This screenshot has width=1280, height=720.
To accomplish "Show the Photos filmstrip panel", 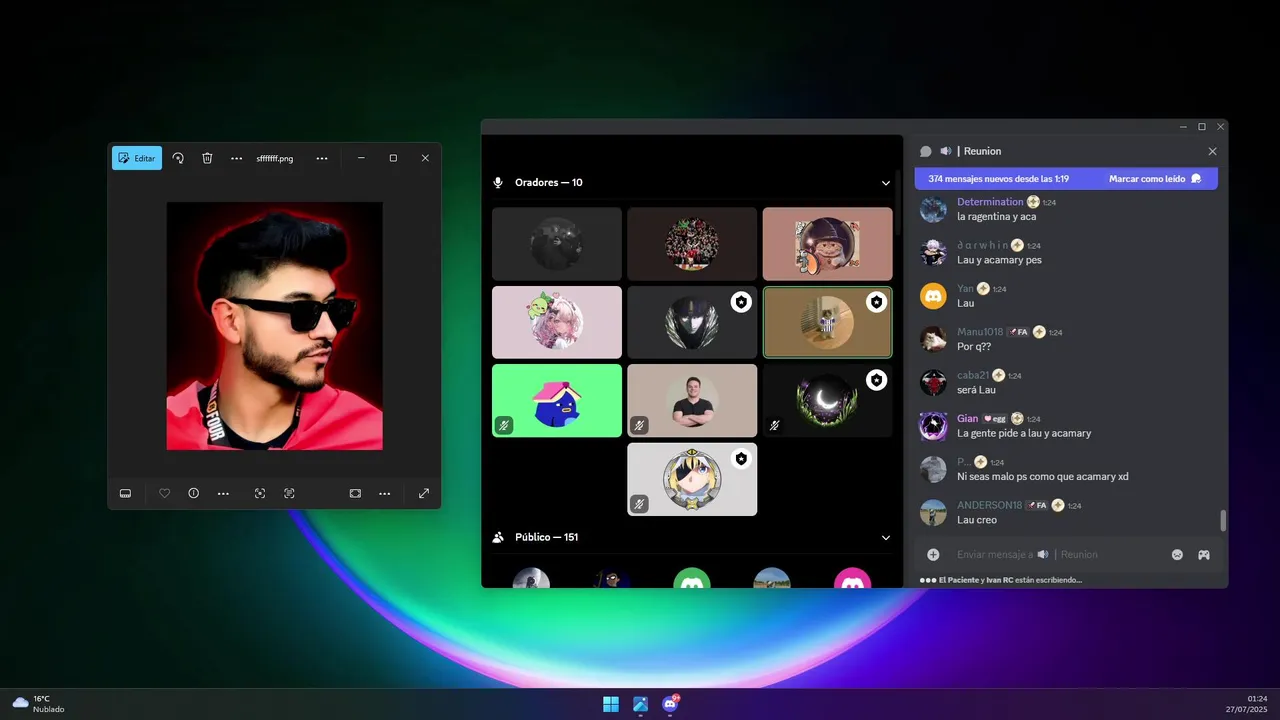I will pyautogui.click(x=126, y=493).
